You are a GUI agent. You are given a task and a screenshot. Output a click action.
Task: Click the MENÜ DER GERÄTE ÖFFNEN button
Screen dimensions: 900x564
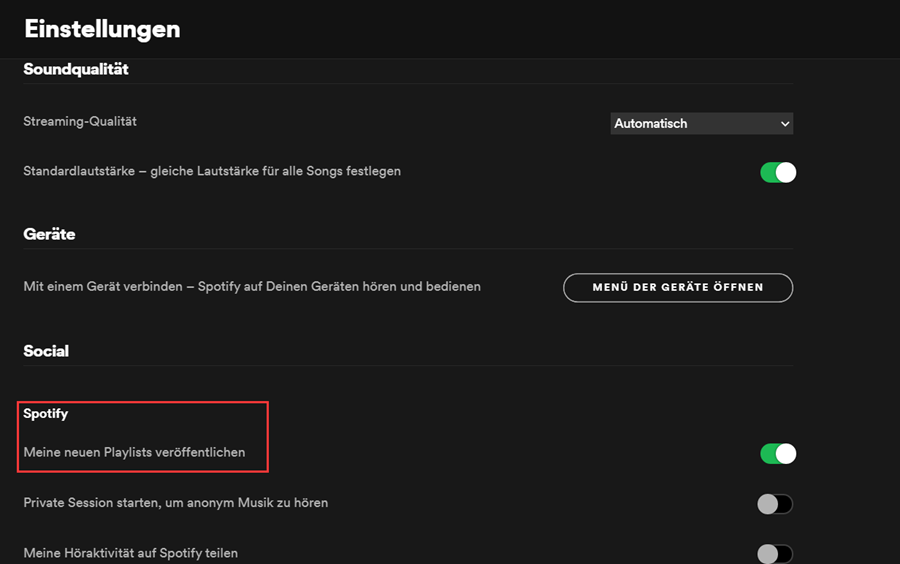[x=678, y=287]
